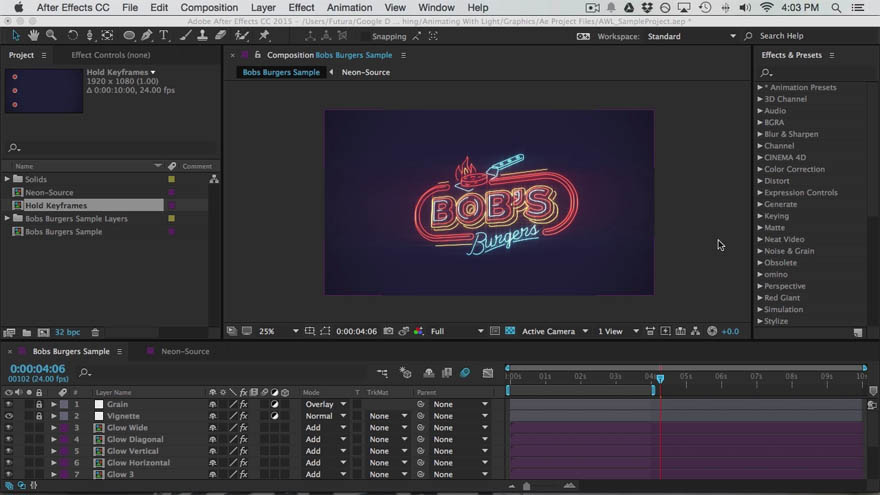Switch to the Neon-Source timeline tab
This screenshot has width=880, height=495.
pos(185,351)
